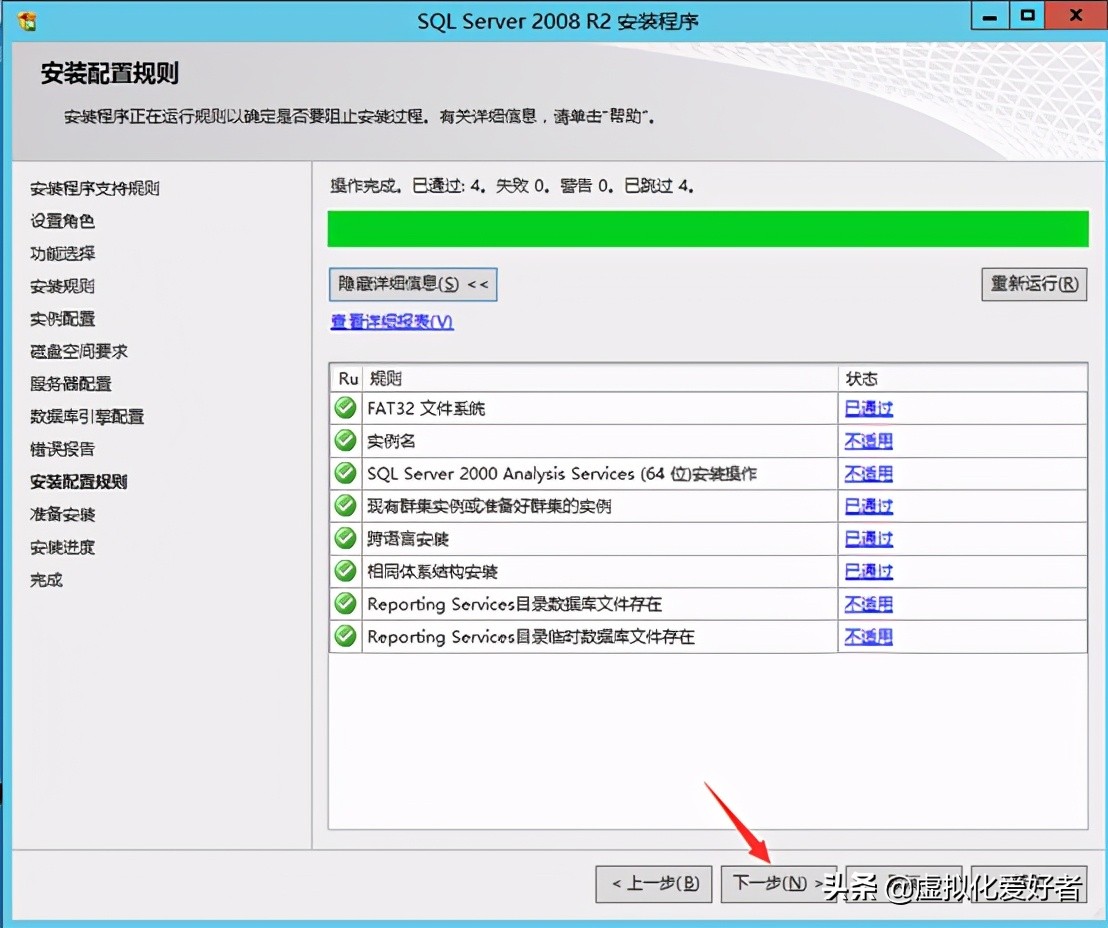Viewport: 1108px width, 928px height.
Task: Select current 安装配置规则 step in sidebar
Action: tap(78, 482)
